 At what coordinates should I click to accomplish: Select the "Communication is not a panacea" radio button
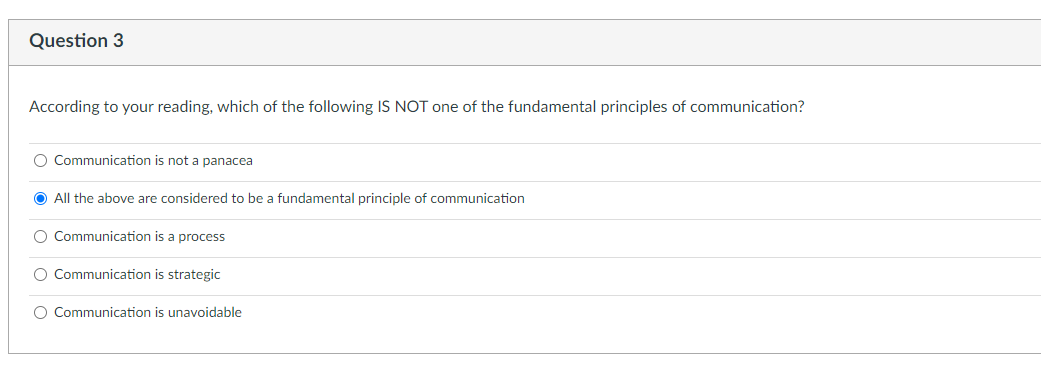(x=40, y=161)
